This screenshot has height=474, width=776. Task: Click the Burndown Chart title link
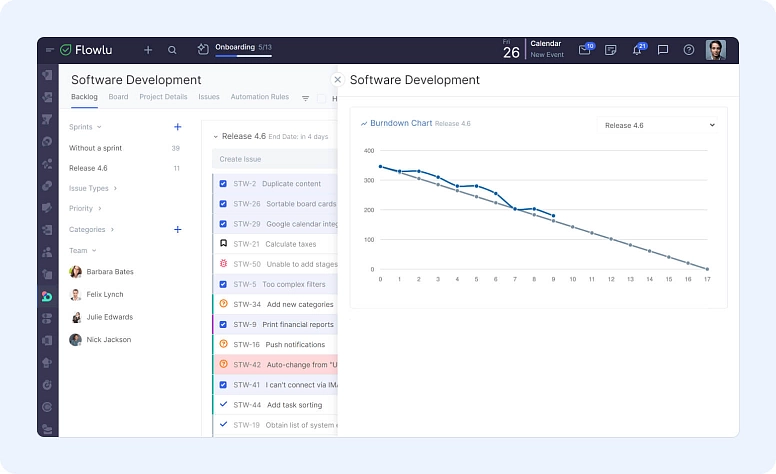click(x=400, y=123)
